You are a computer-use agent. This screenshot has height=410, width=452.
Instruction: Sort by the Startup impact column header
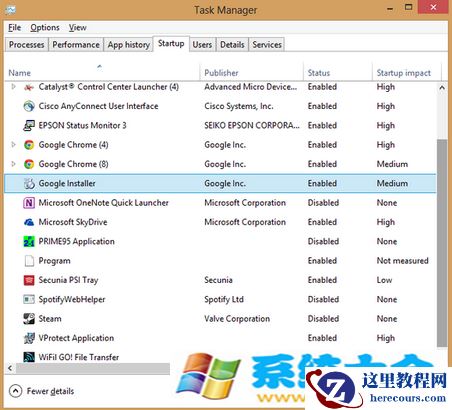click(x=407, y=73)
